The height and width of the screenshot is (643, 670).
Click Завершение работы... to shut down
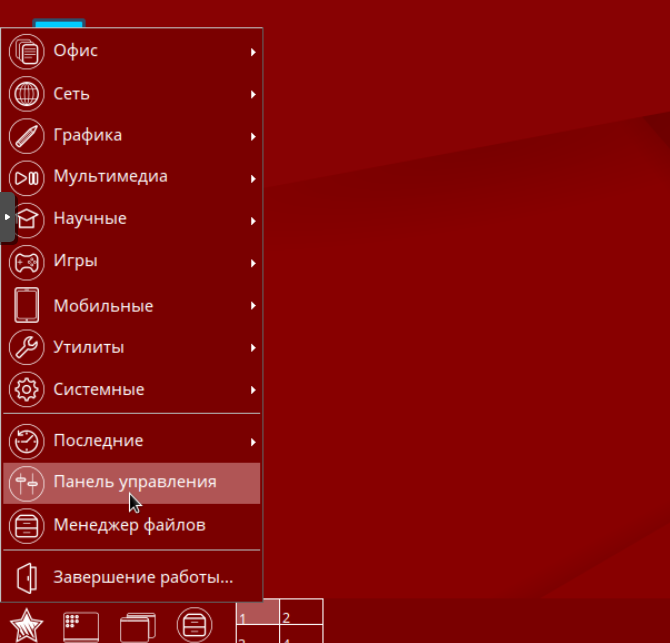142,577
